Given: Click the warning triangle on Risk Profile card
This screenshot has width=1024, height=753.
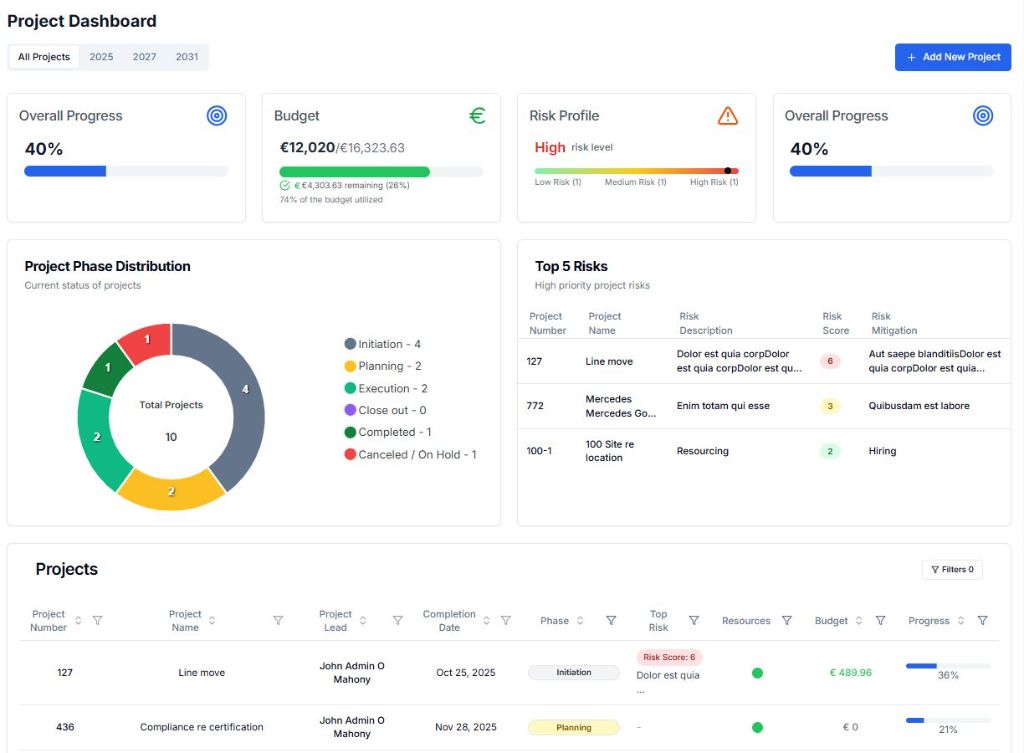Looking at the screenshot, I should click(x=729, y=115).
